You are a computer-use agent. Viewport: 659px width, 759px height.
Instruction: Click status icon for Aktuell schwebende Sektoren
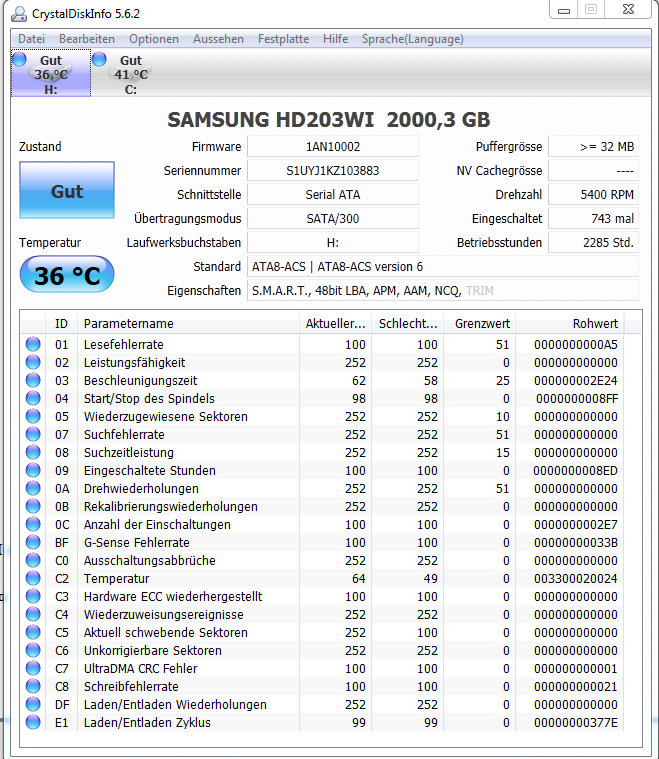coord(33,632)
